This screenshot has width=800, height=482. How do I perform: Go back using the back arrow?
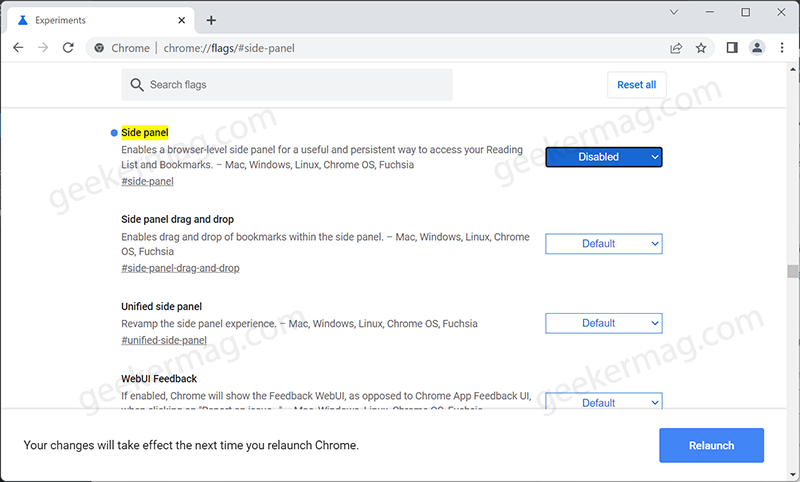point(18,48)
